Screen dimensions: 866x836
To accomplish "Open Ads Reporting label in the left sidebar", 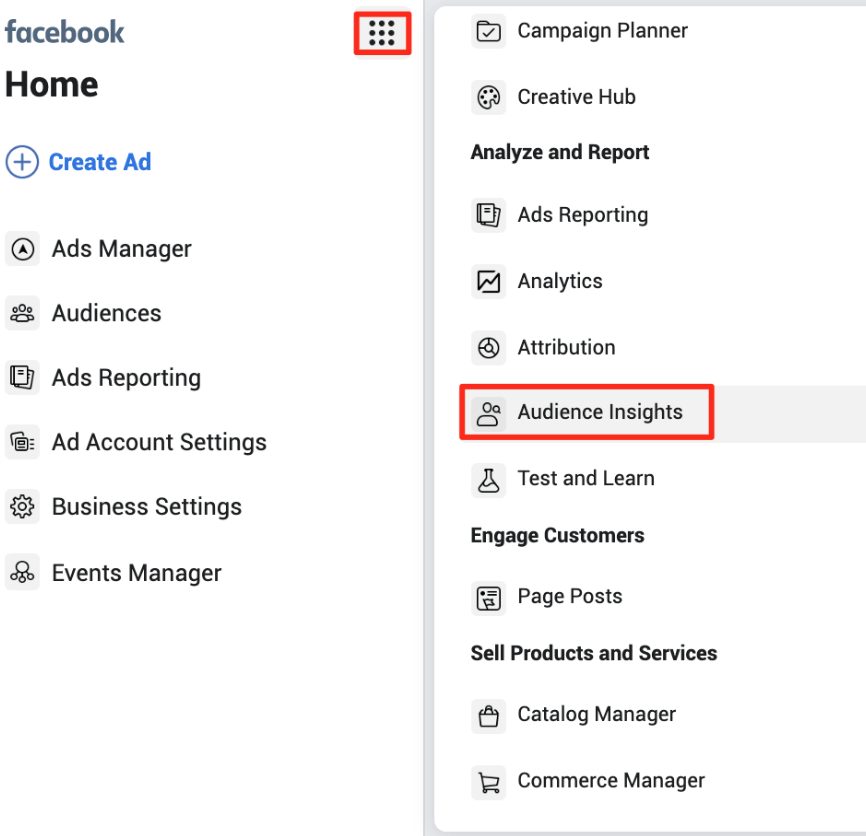I will coord(126,378).
